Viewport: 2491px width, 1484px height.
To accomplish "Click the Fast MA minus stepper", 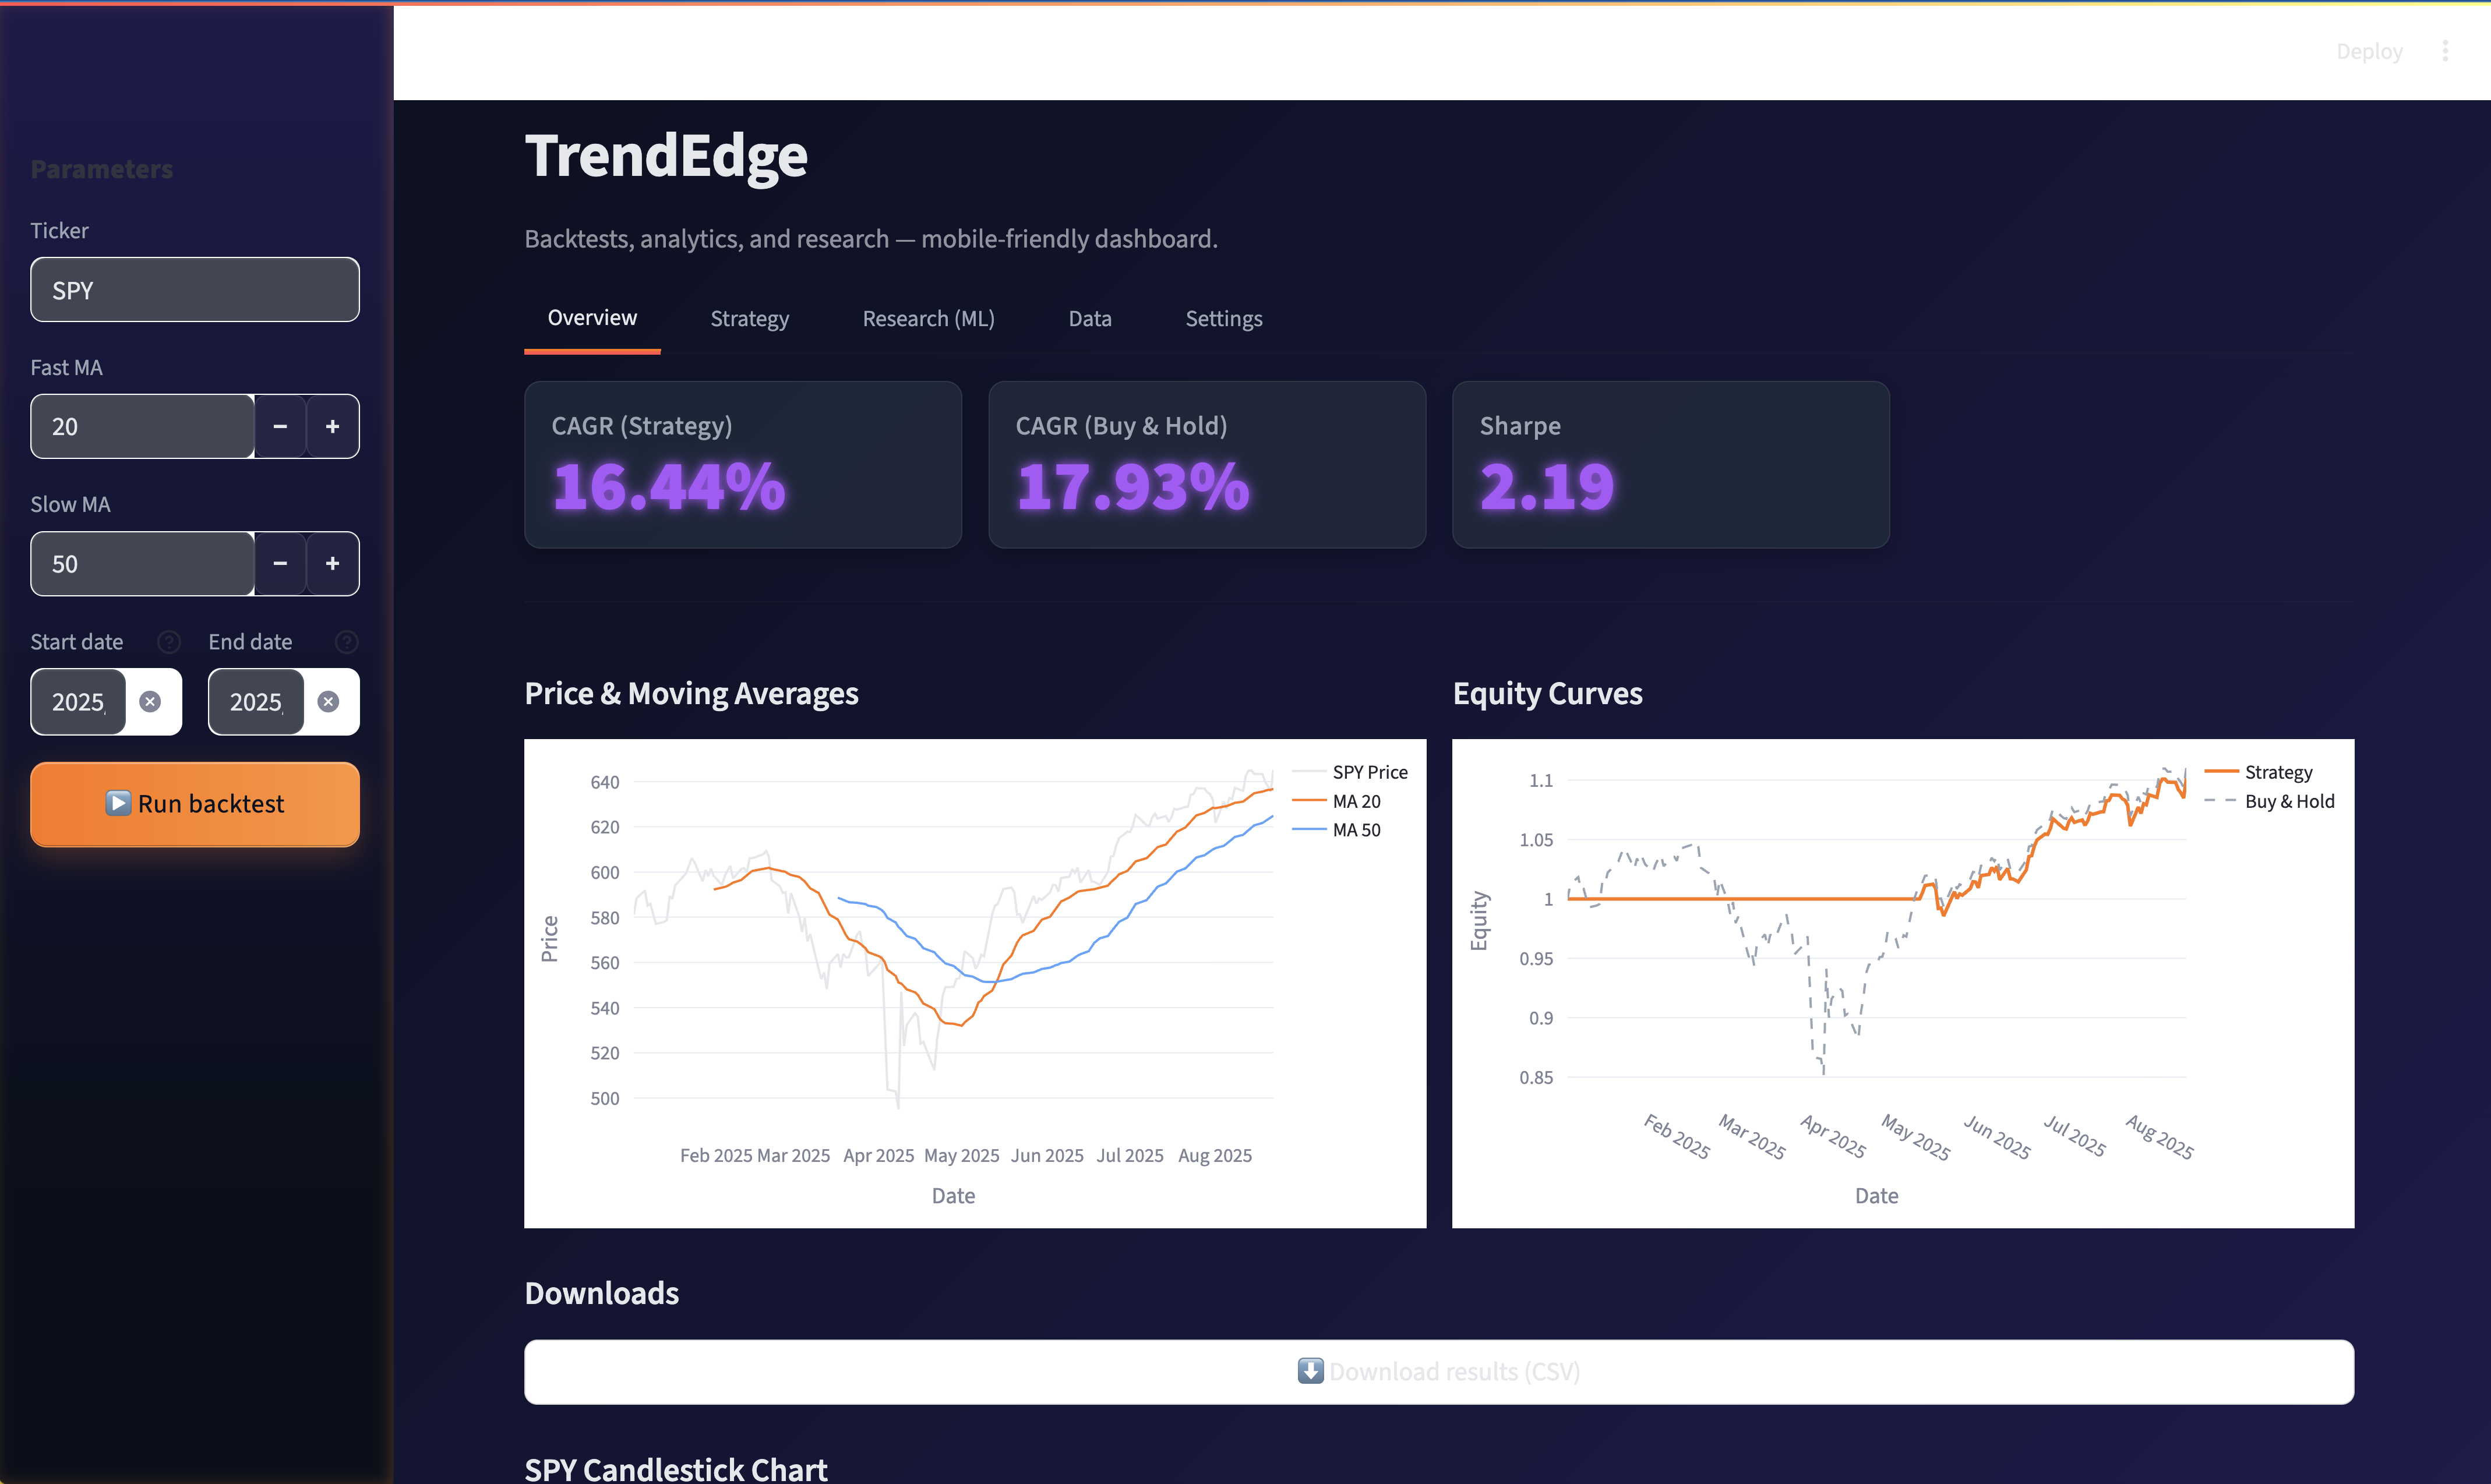I will click(280, 427).
